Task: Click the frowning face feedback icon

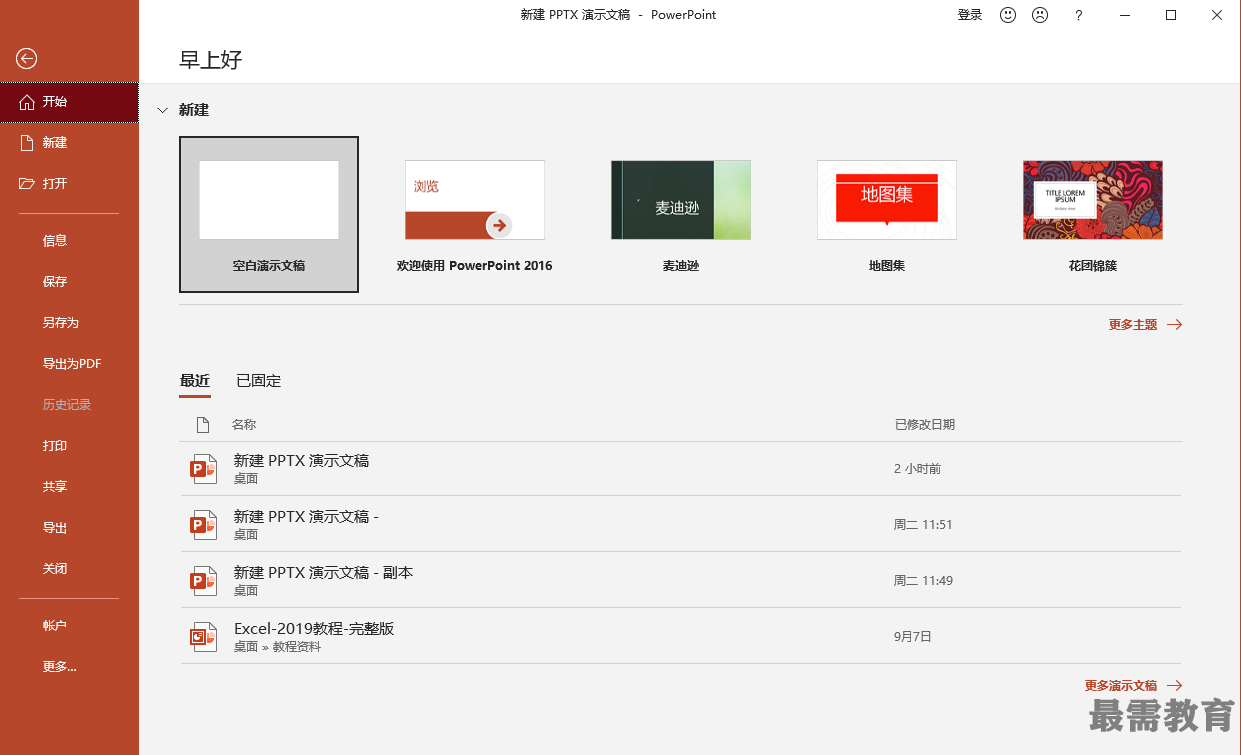Action: [x=1040, y=15]
